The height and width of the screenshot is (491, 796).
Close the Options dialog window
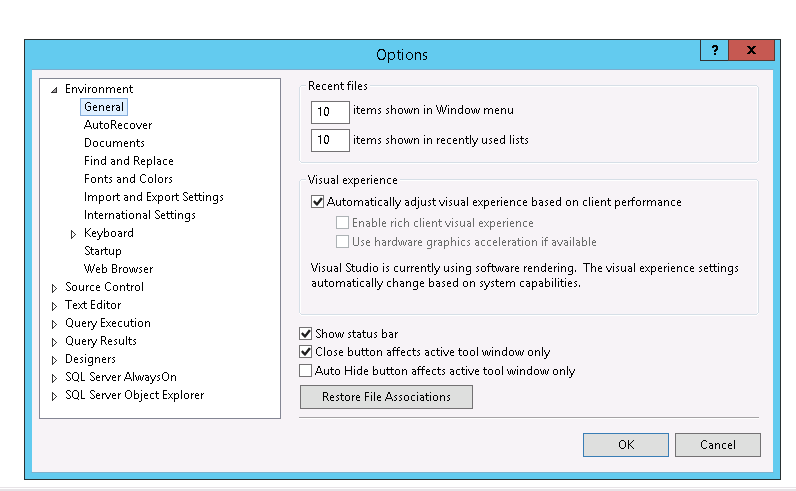[750, 51]
